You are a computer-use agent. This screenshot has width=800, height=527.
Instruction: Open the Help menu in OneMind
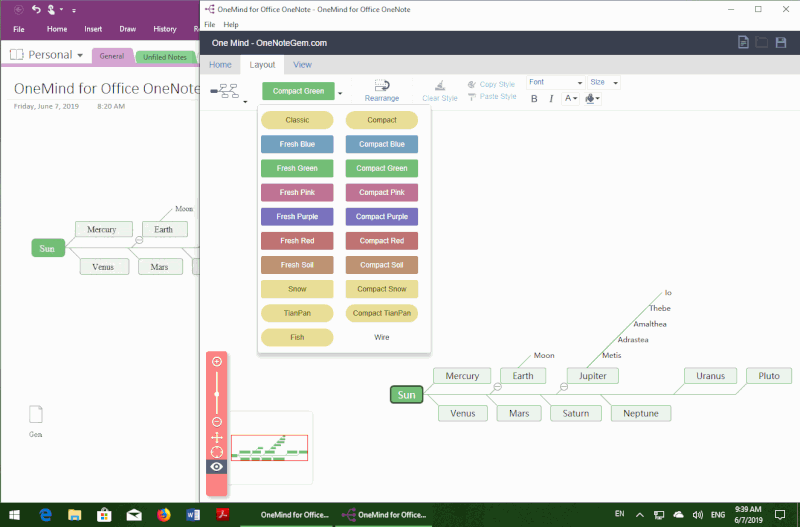[231, 24]
